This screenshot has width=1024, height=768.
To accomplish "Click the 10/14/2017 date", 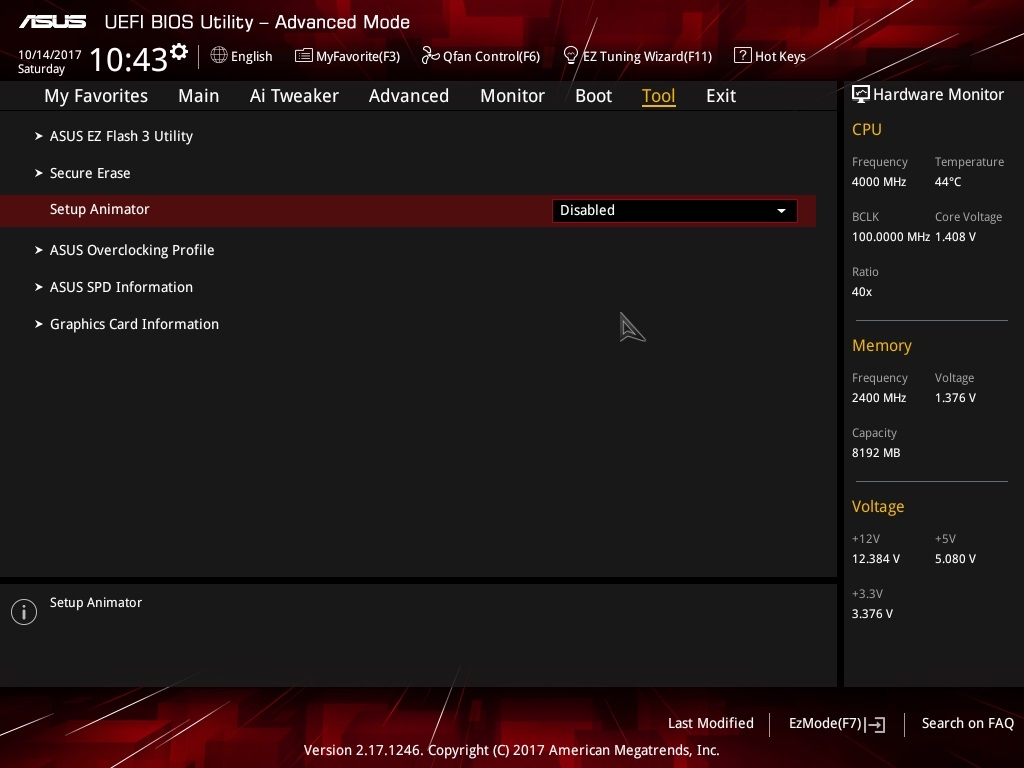I will point(50,55).
